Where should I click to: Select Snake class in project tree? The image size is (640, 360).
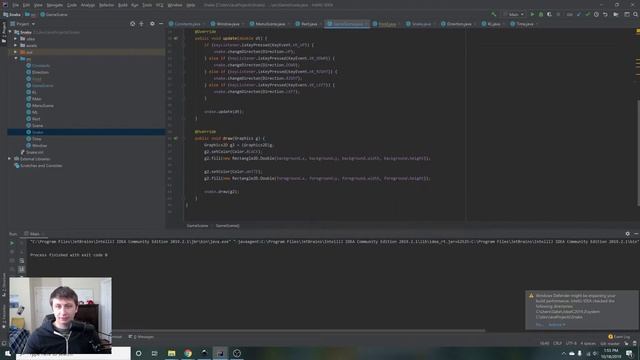(38, 132)
